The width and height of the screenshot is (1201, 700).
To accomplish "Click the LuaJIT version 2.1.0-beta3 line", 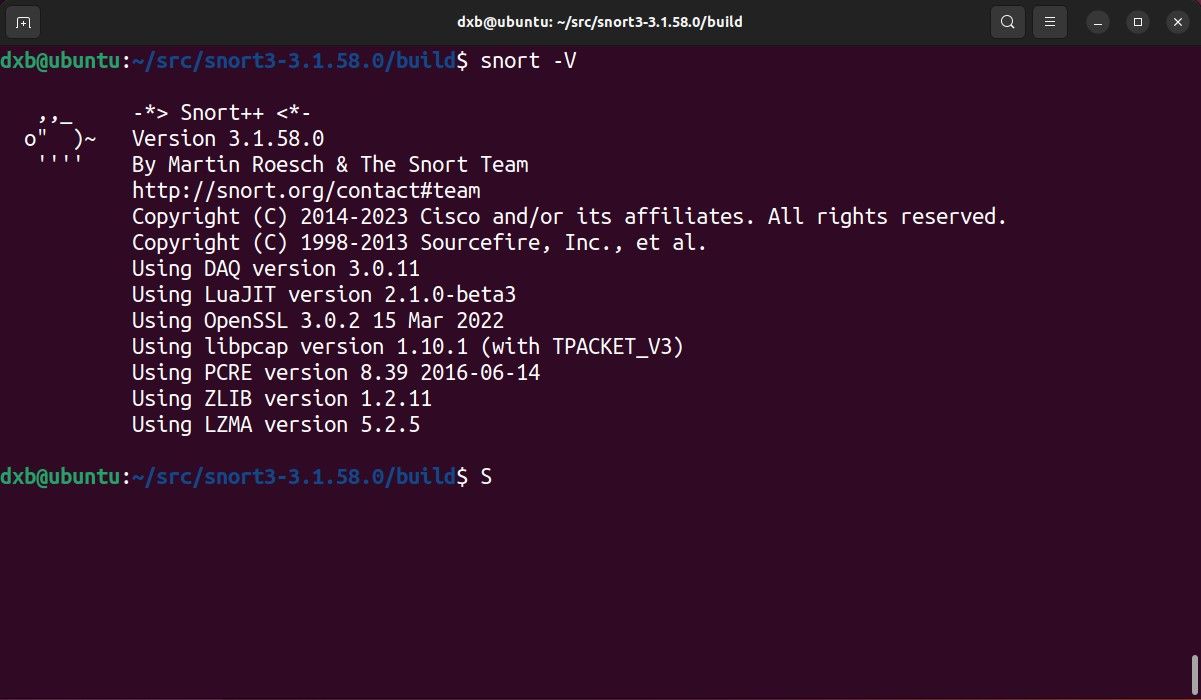I will [x=324, y=294].
